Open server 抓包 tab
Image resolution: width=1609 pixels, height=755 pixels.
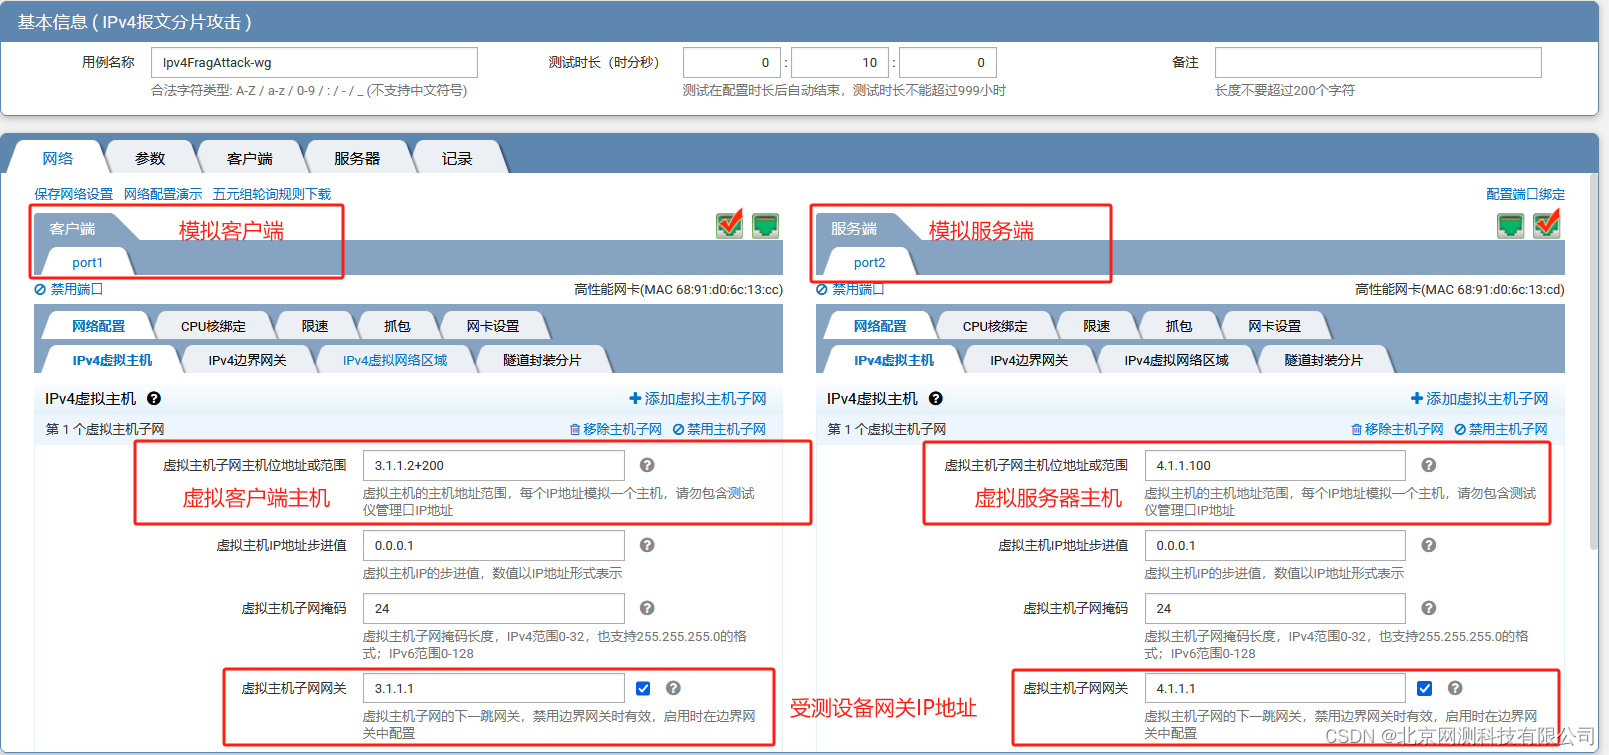point(1179,326)
